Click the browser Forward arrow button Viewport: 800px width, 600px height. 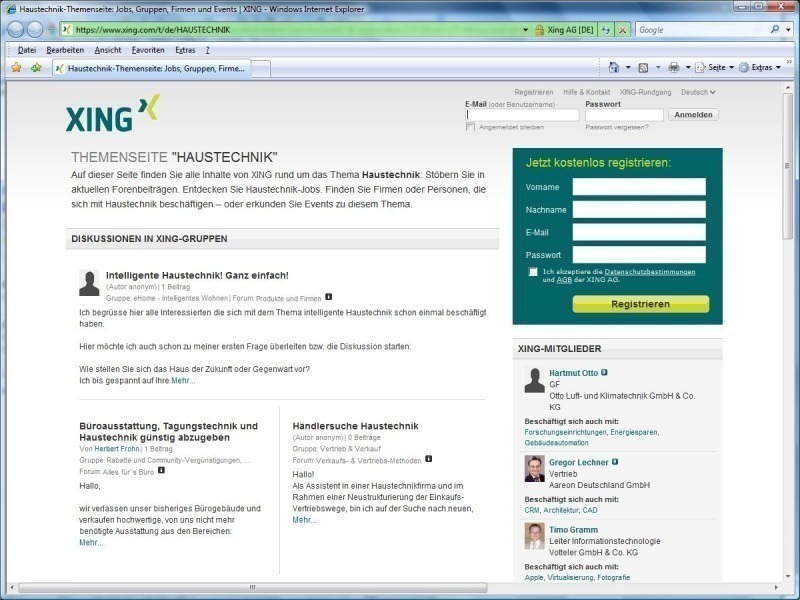[35, 30]
